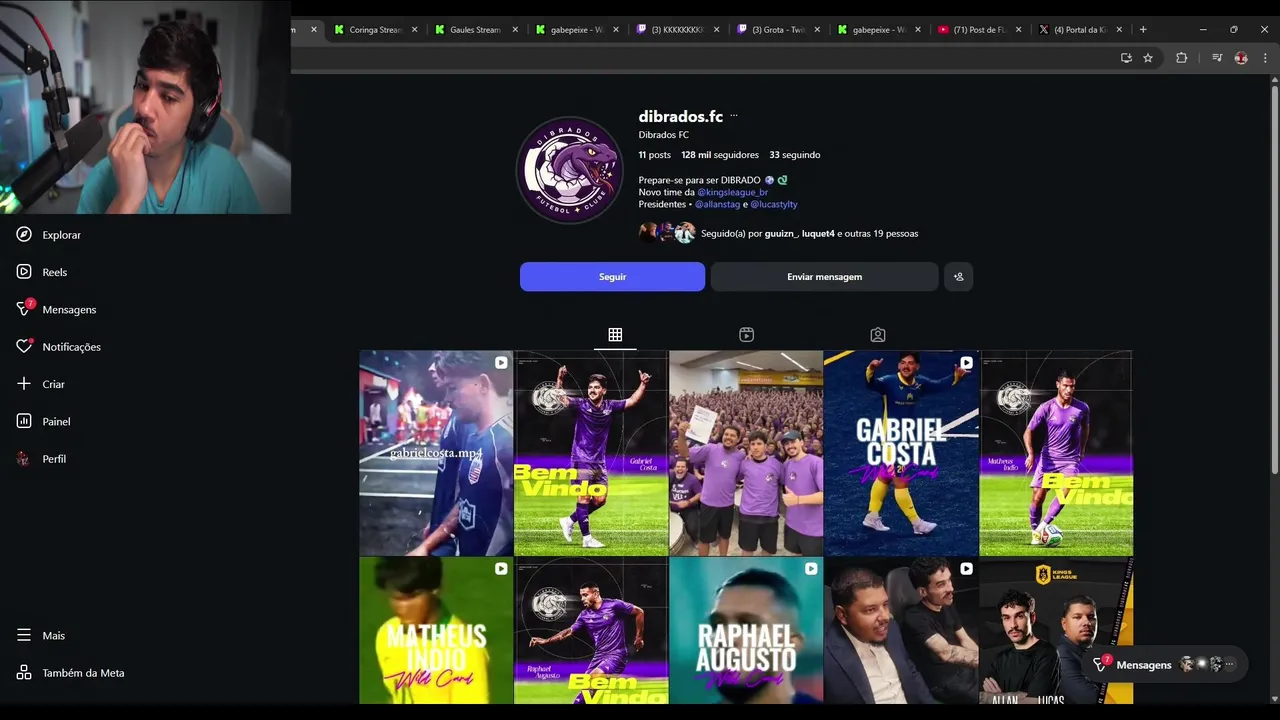Open the @kingsleague_br link
The height and width of the screenshot is (720, 1280).
tap(732, 192)
